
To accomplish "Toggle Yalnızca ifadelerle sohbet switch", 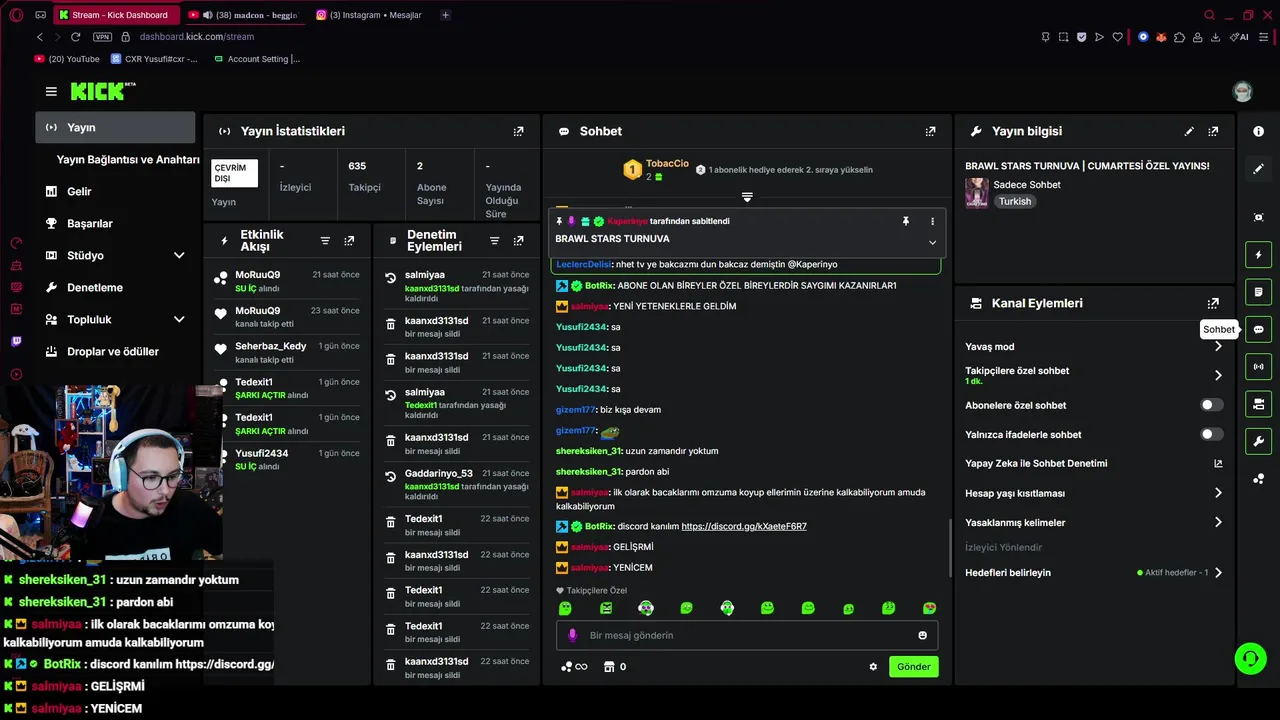I will tap(1211, 434).
